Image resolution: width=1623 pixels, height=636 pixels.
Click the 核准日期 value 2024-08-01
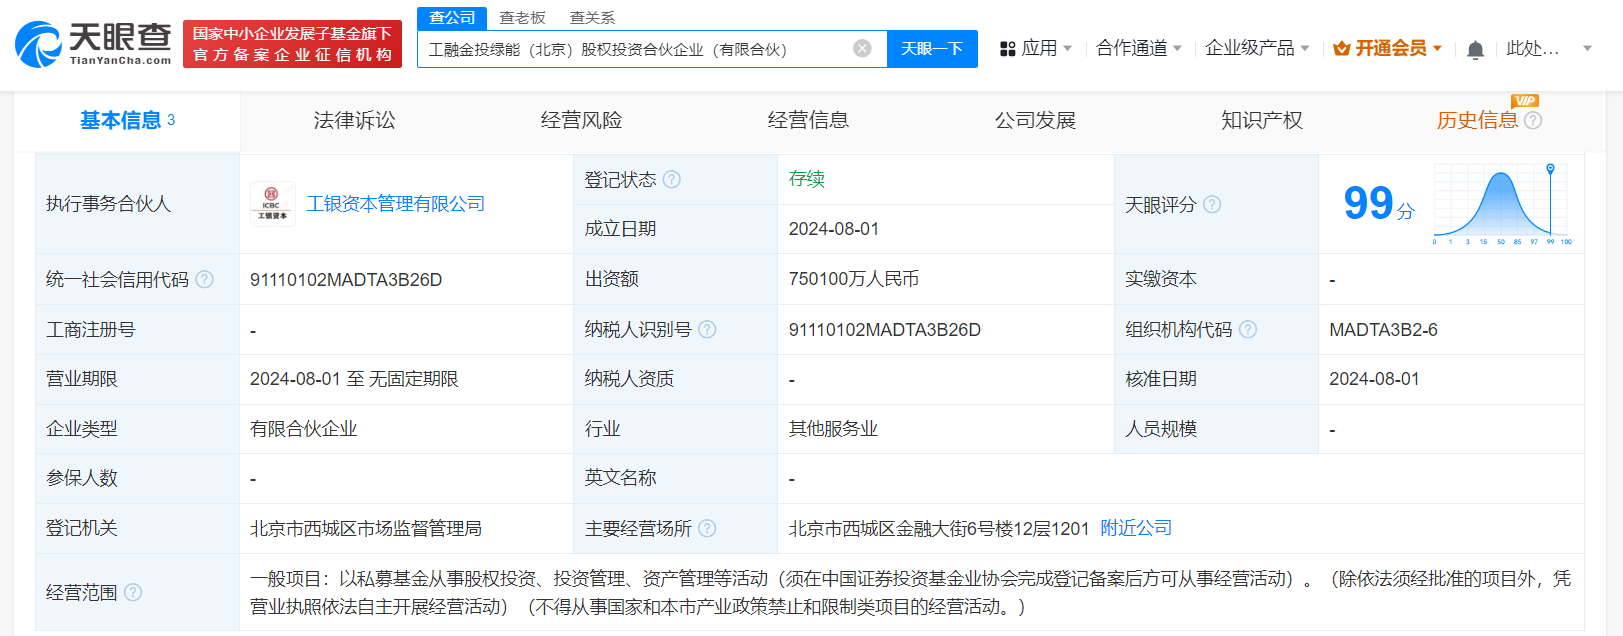(1374, 379)
